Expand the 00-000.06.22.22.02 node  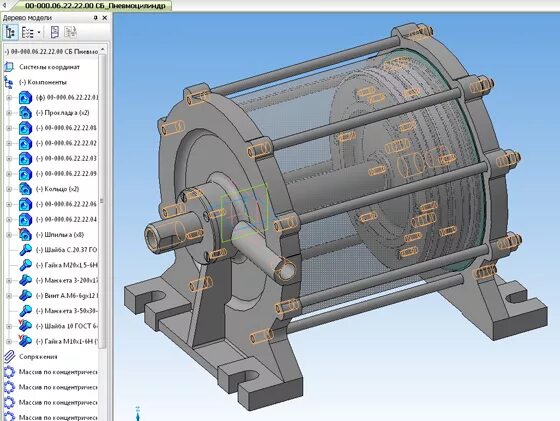point(9,143)
